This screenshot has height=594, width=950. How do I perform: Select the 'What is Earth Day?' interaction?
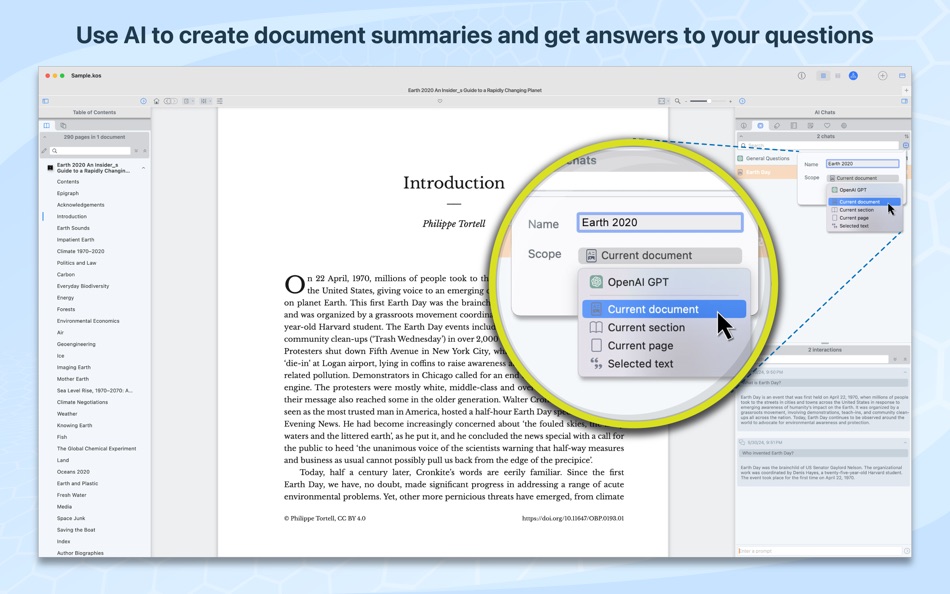(824, 383)
